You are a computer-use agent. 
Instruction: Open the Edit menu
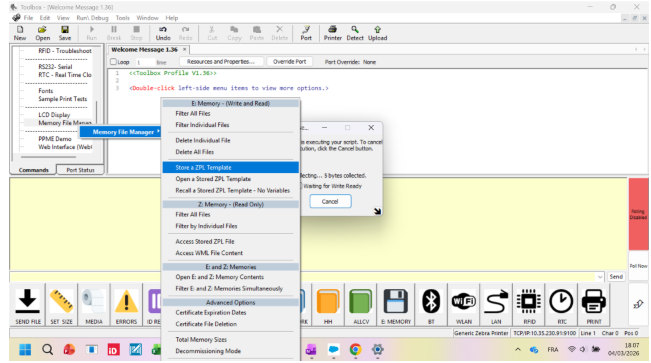(x=45, y=18)
